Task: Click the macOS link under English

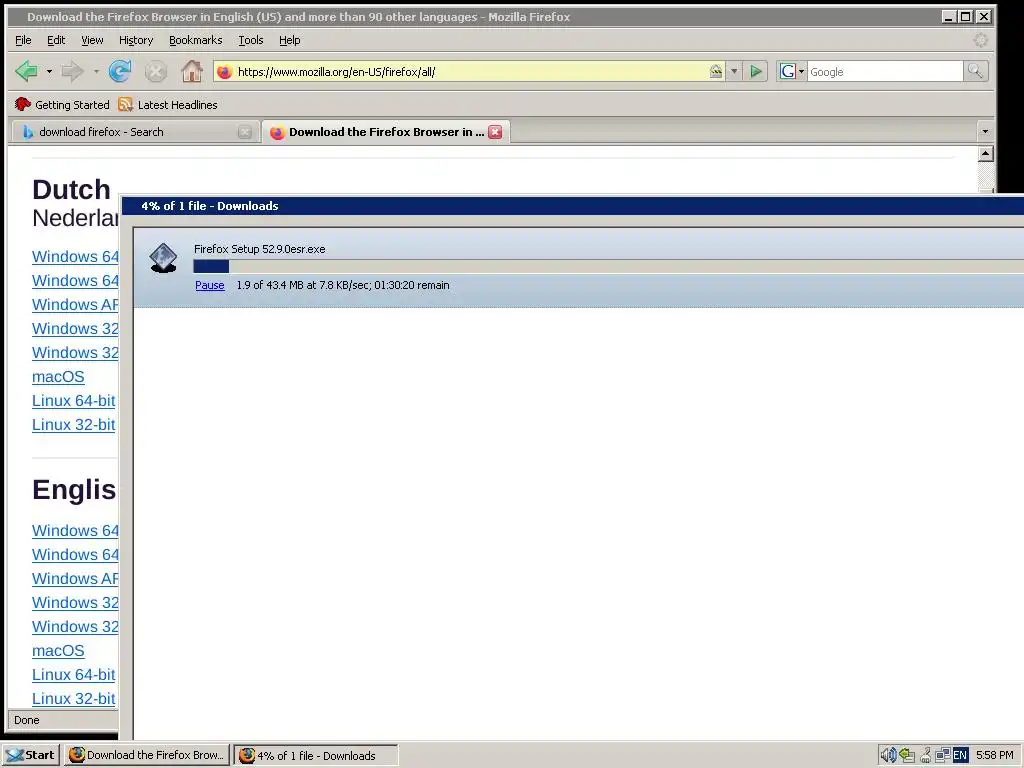Action: [x=58, y=650]
